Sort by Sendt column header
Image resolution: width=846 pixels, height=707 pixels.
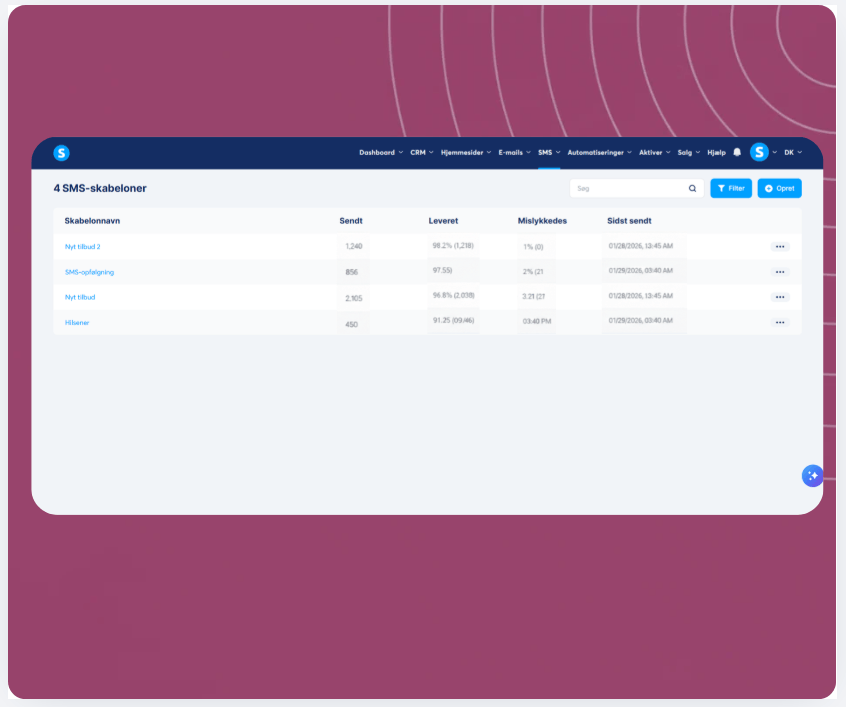pyautogui.click(x=351, y=221)
